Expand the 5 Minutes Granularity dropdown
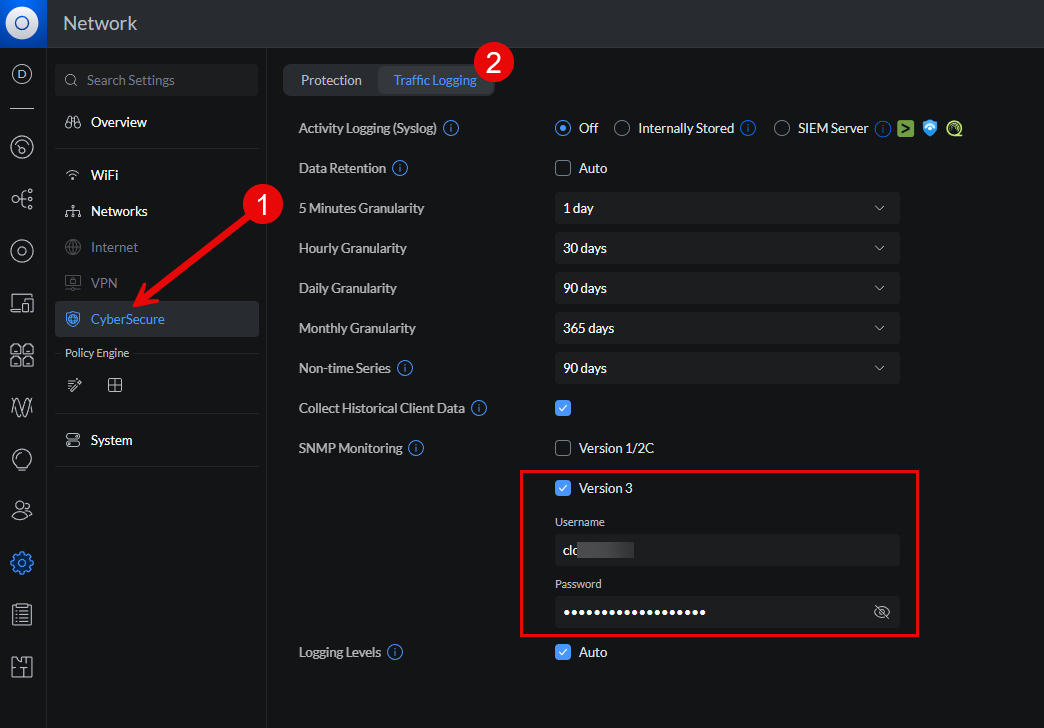This screenshot has height=728, width=1044. coord(727,208)
